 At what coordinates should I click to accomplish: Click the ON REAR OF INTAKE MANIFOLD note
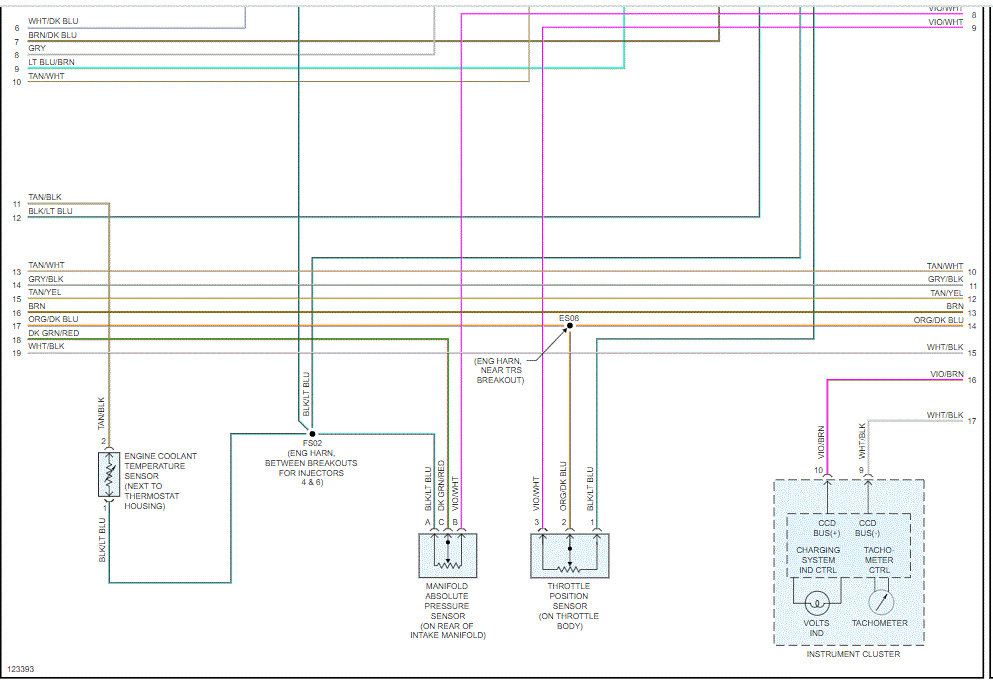click(448, 630)
